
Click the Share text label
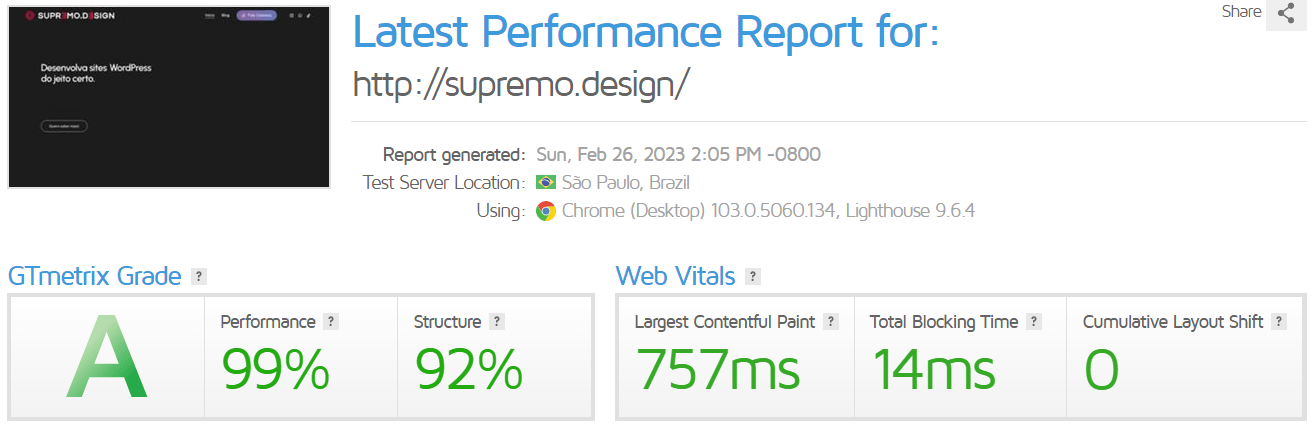pyautogui.click(x=1241, y=12)
